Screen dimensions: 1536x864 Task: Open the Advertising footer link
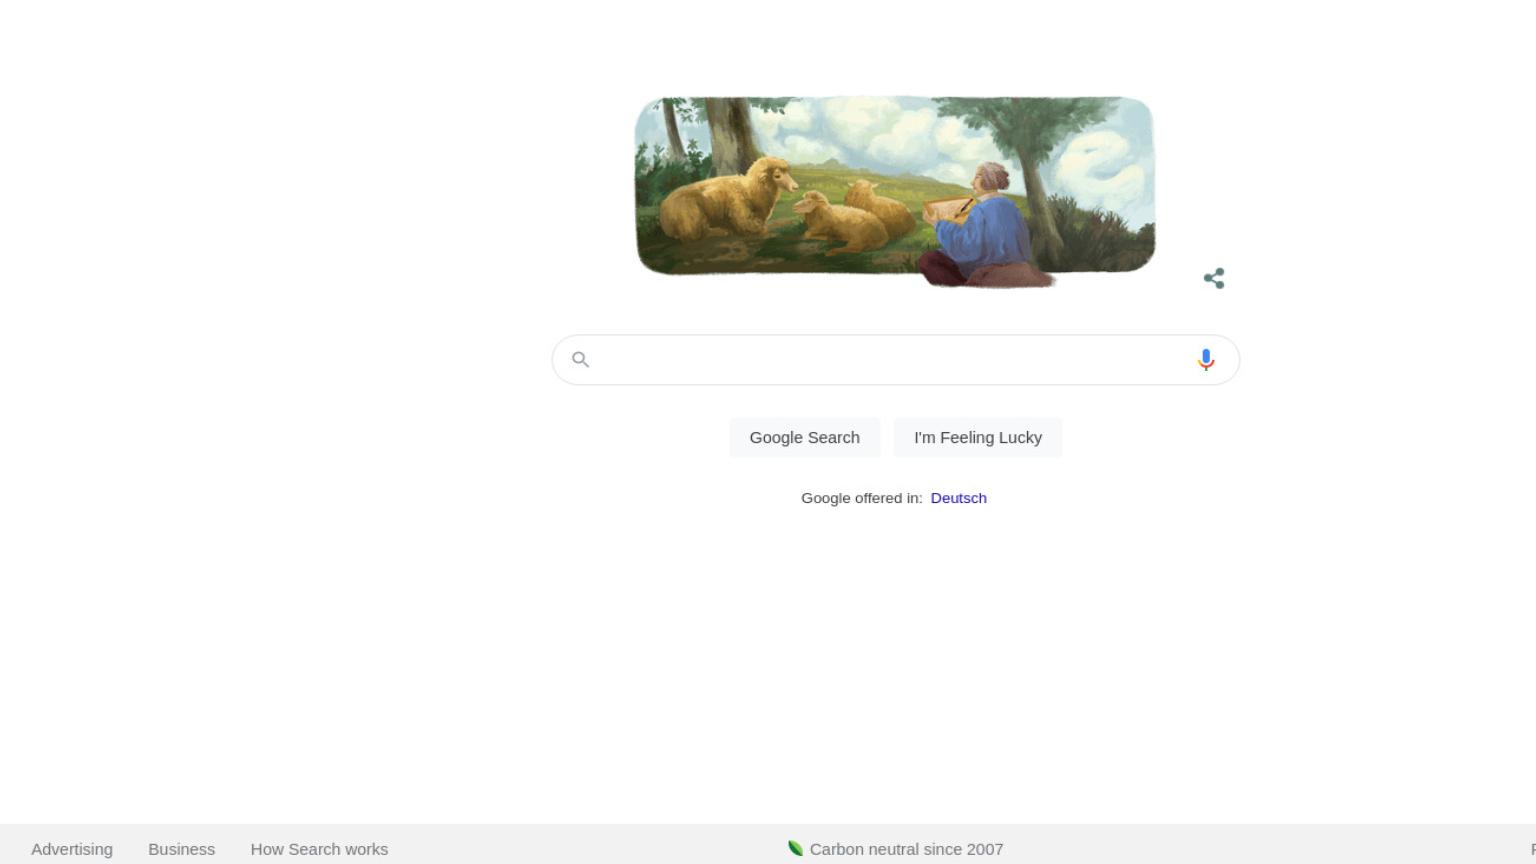[x=72, y=849]
